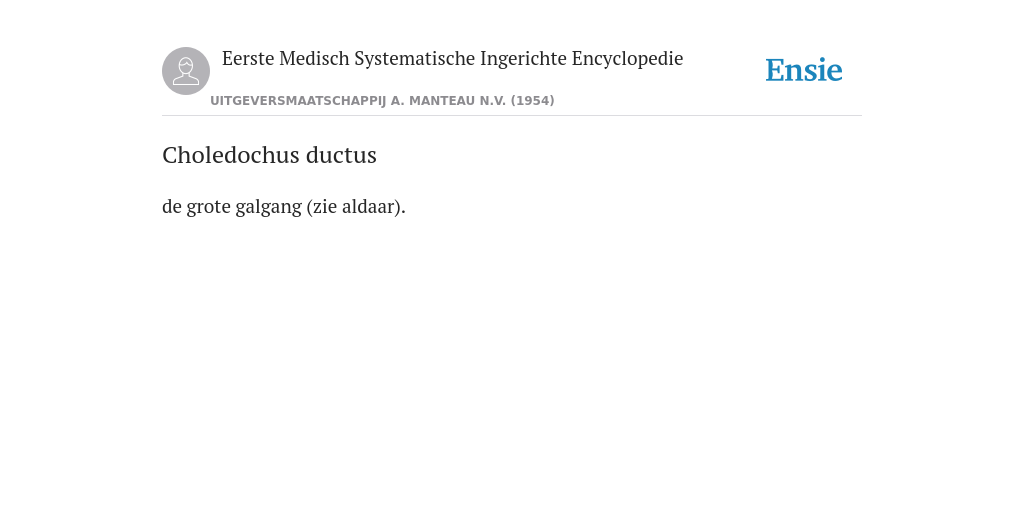Image resolution: width=1024 pixels, height=512 pixels.
Task: Click the word 'Eerste' starting the title
Action: click(248, 58)
